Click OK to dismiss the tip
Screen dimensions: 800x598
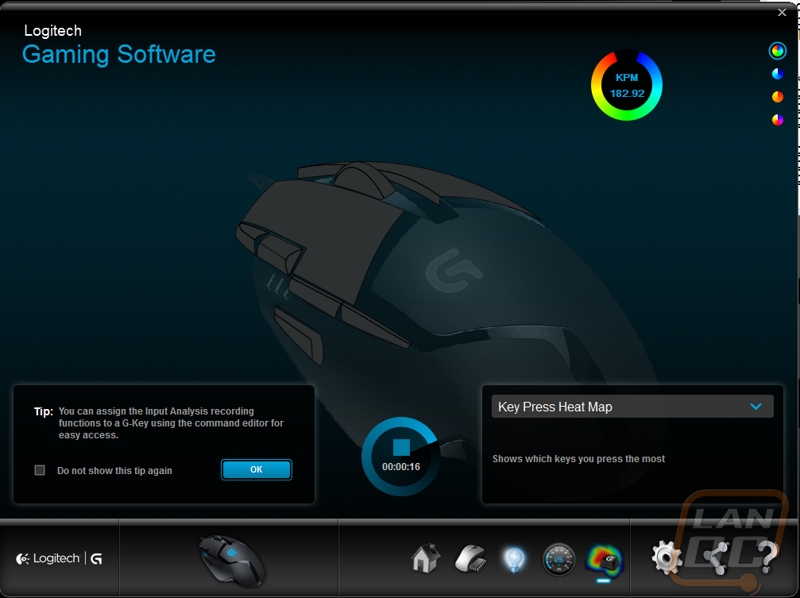[x=256, y=469]
